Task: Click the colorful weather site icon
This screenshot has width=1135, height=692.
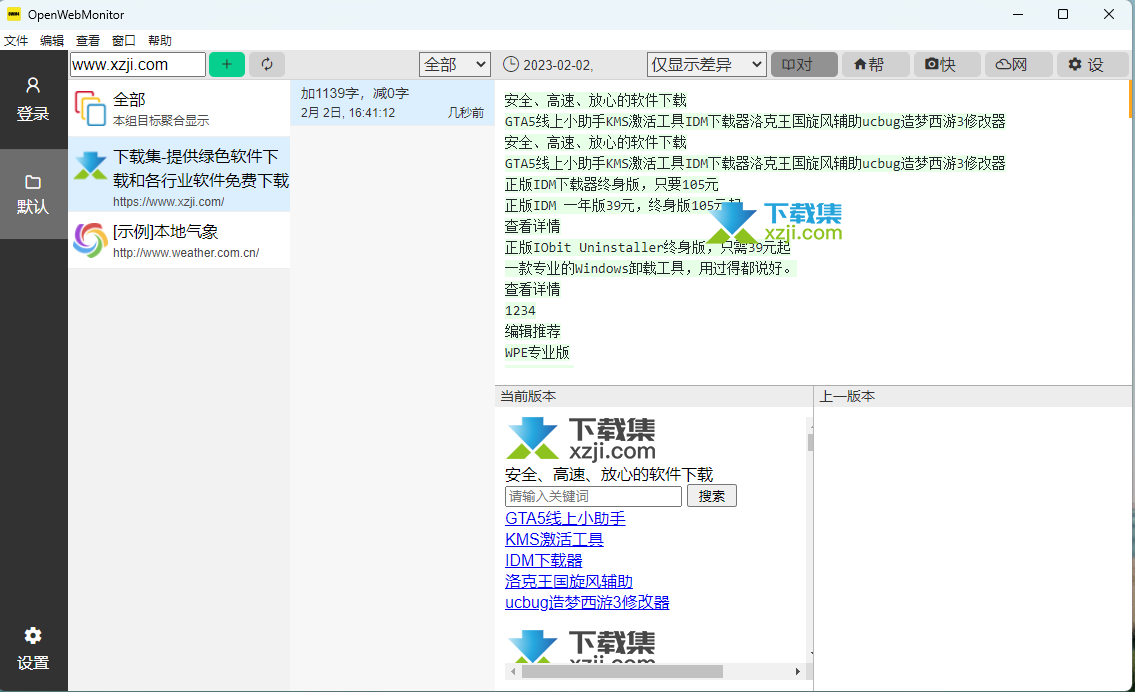Action: (90, 240)
